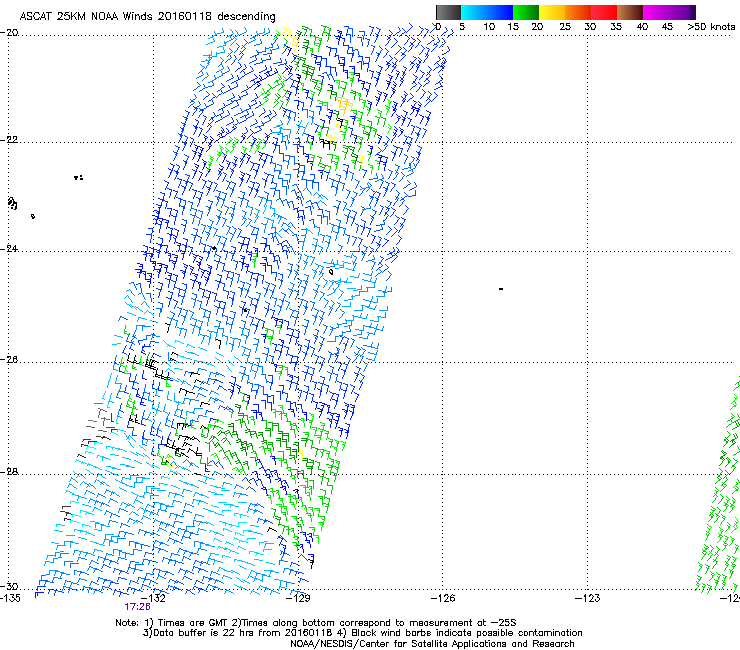Click the green wind swath at the right edge
Screen dimensions: 740x650
(720, 484)
